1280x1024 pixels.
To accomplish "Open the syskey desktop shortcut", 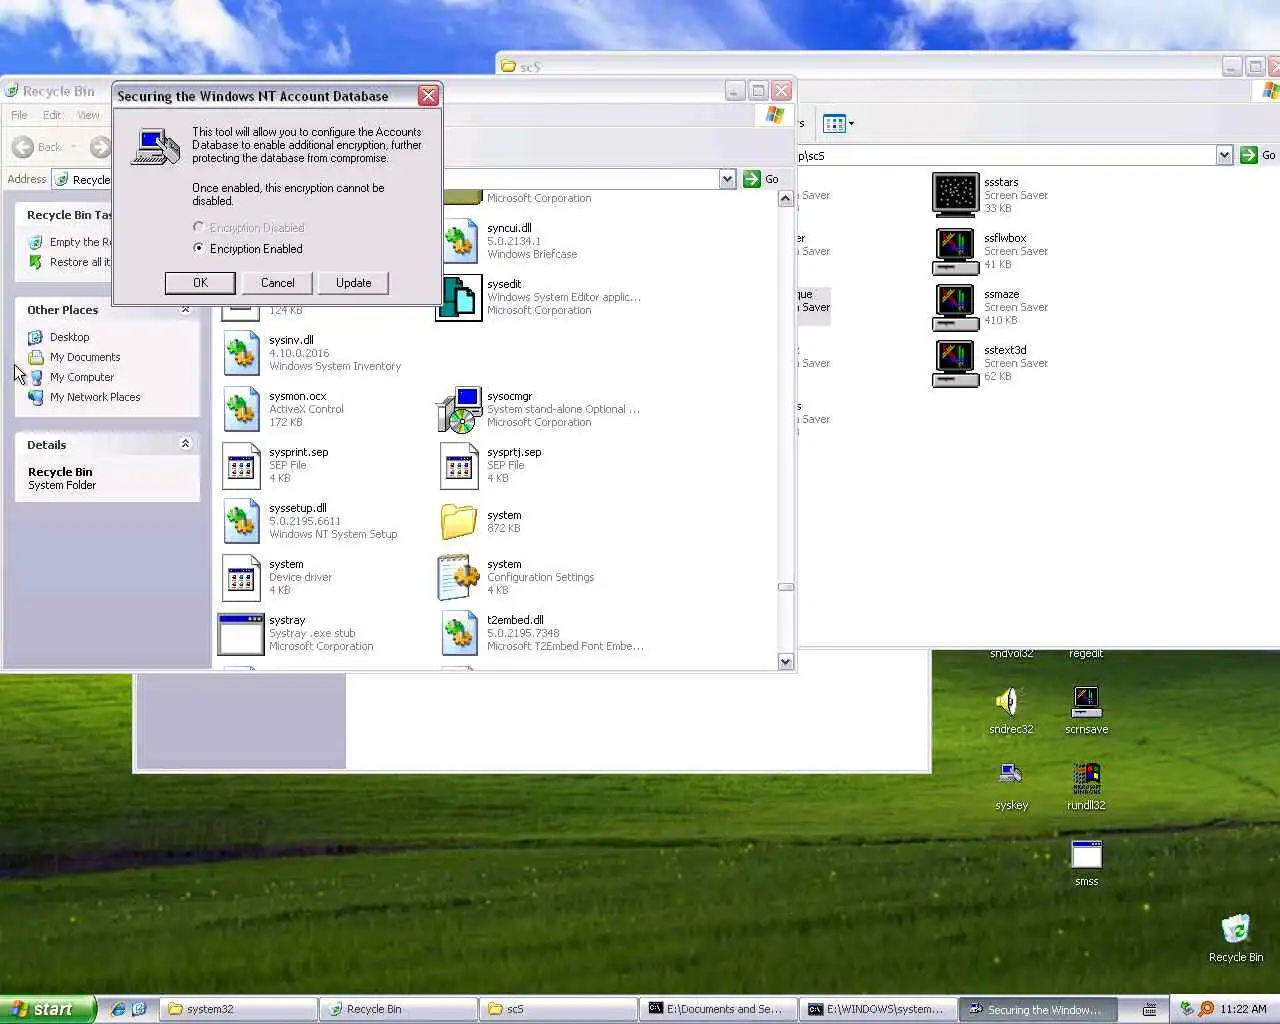I will pyautogui.click(x=1010, y=775).
